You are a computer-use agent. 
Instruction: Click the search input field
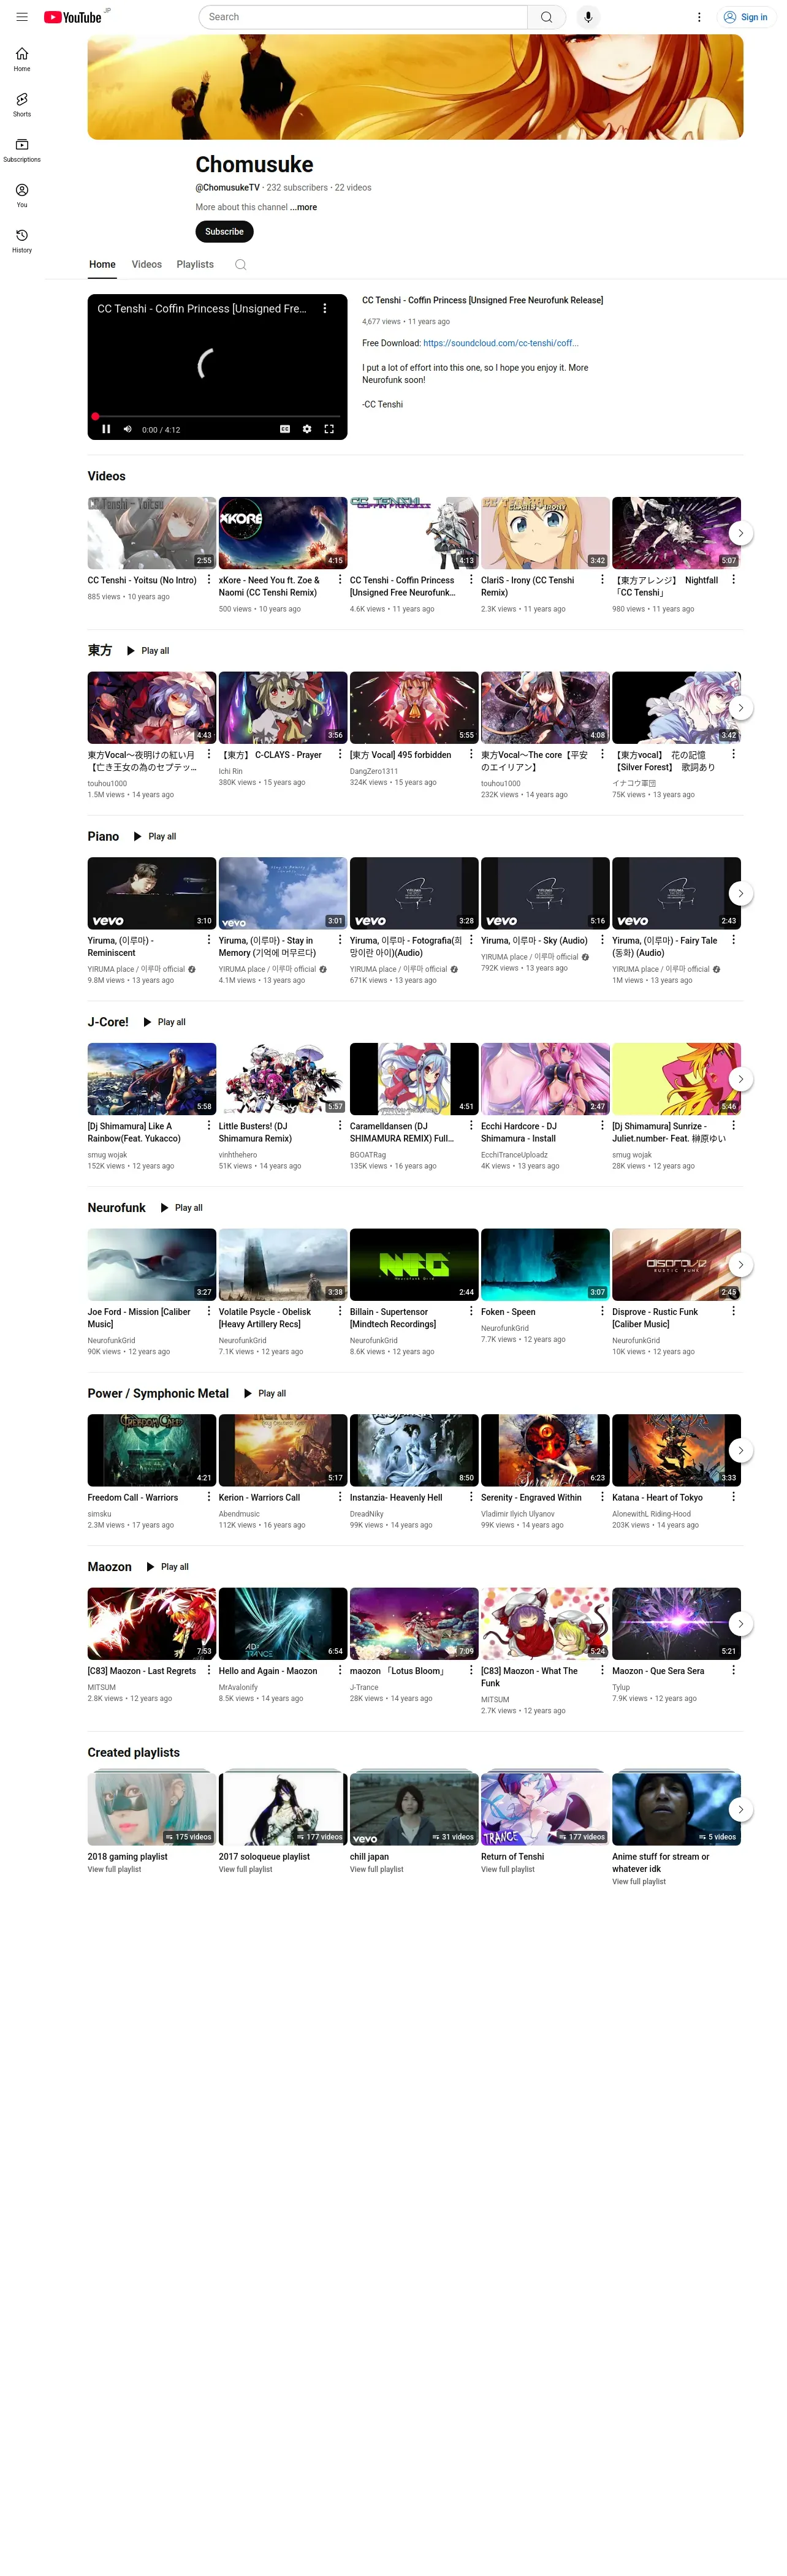tap(363, 17)
